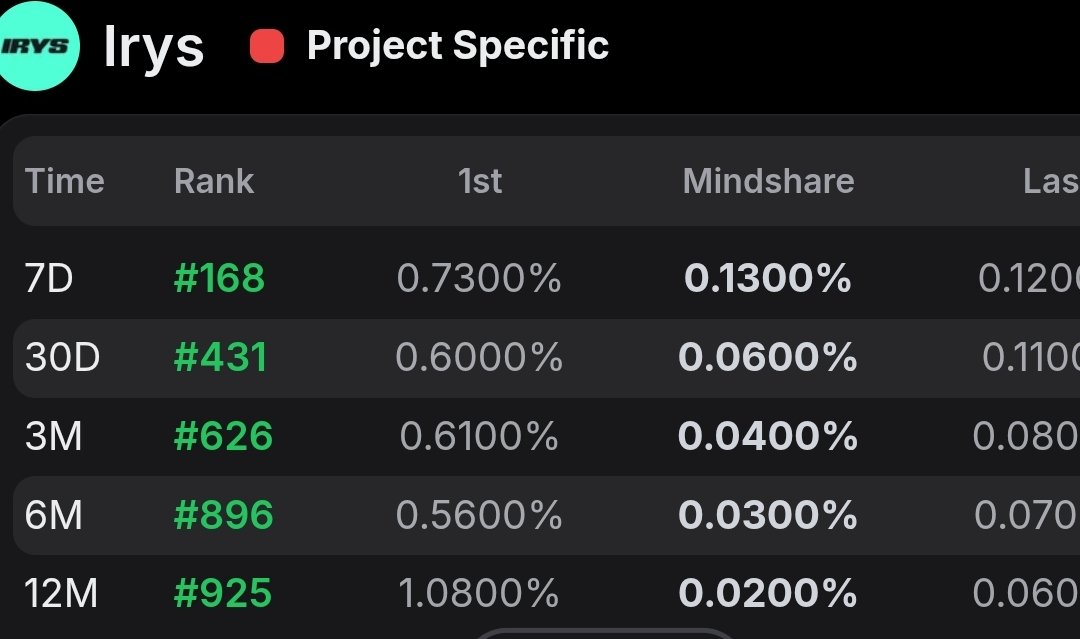Click the Irys logo avatar
The width and height of the screenshot is (1080, 639).
click(35, 46)
